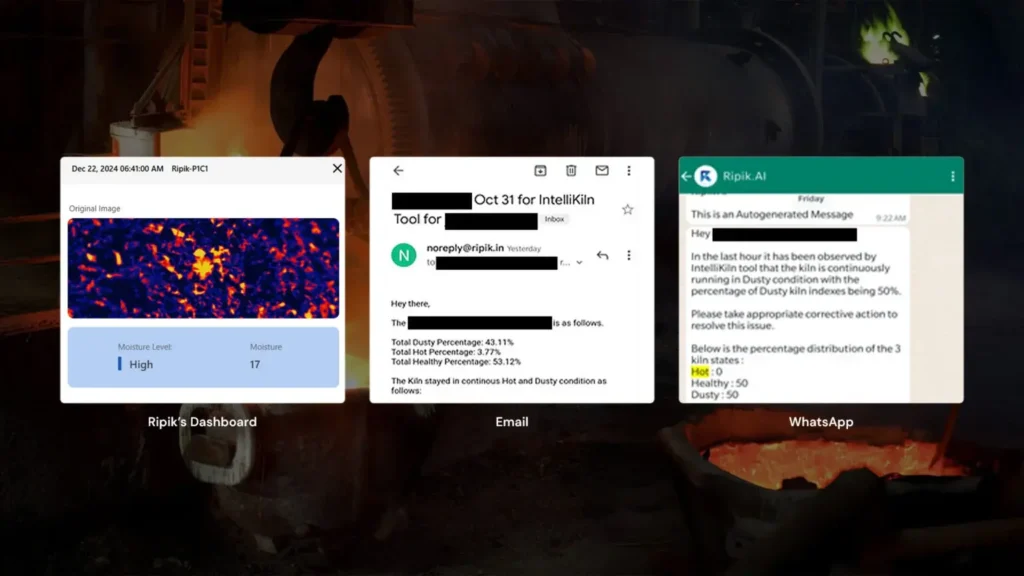Star the IntelliKiln email

628,209
